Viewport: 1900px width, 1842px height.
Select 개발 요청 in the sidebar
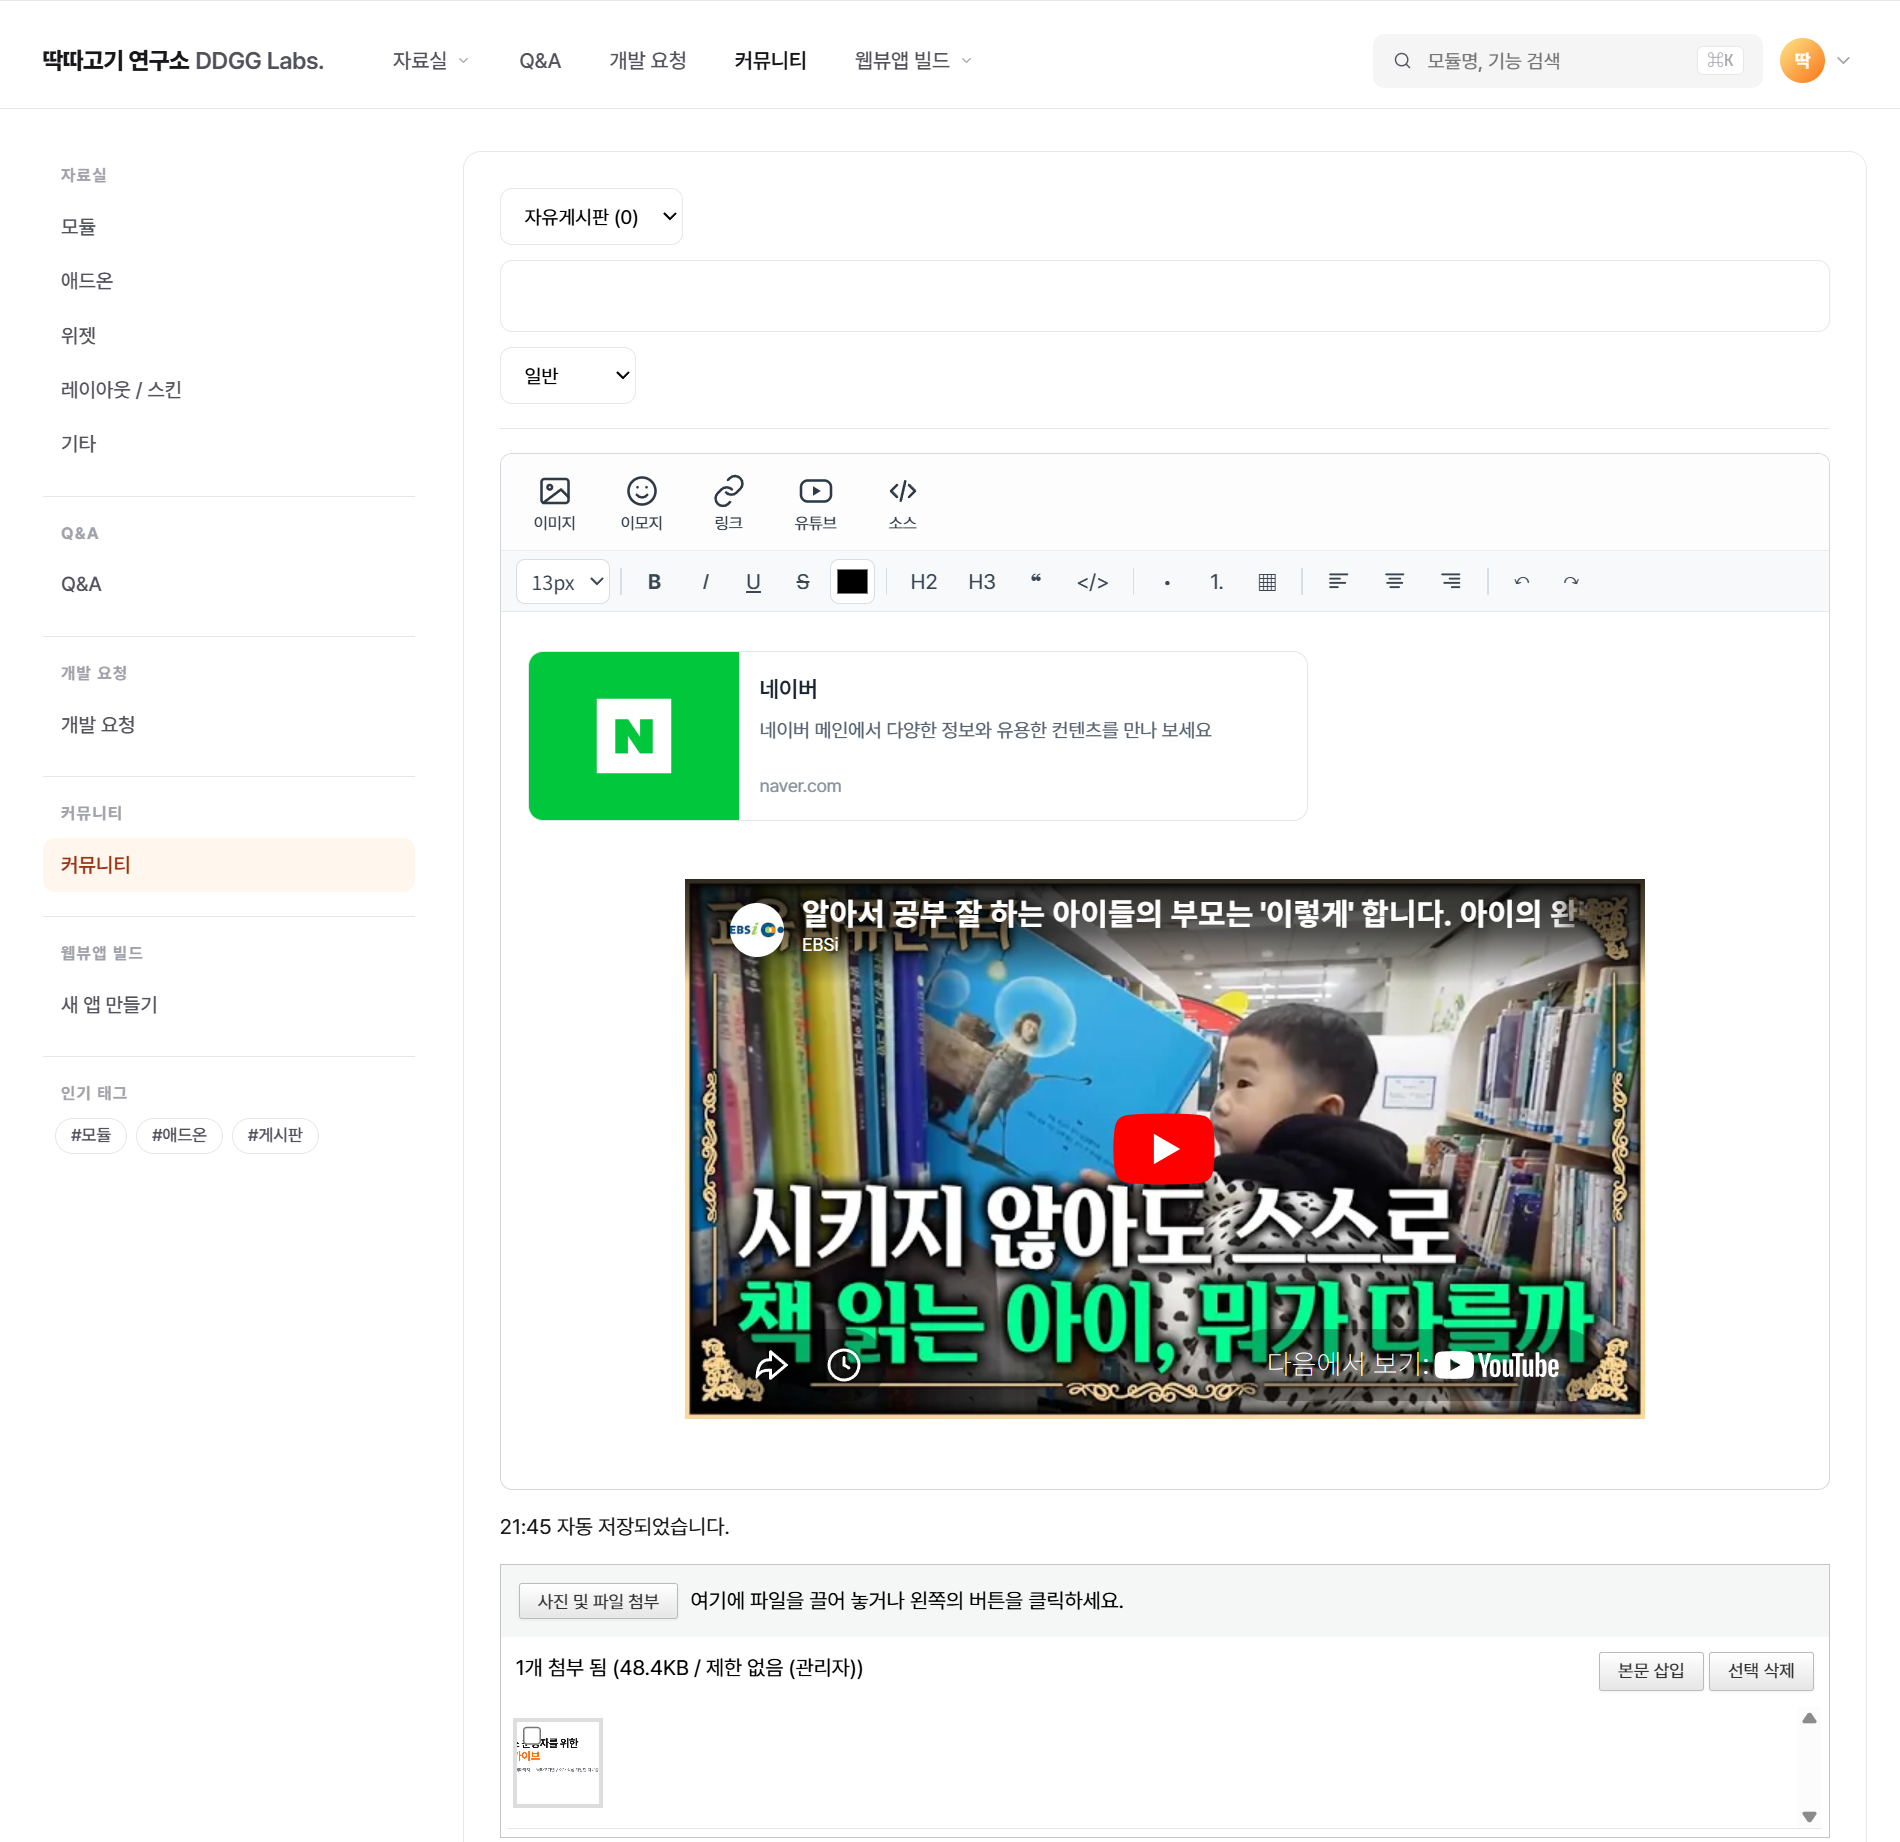229,725
